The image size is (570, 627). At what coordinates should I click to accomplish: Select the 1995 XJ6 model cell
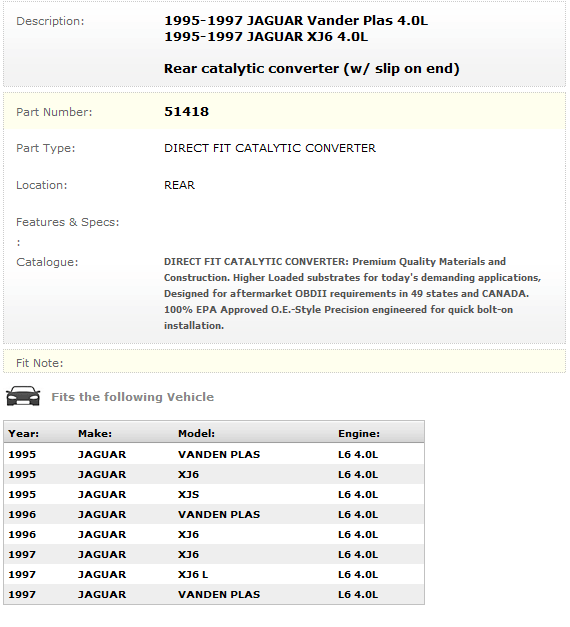(188, 475)
